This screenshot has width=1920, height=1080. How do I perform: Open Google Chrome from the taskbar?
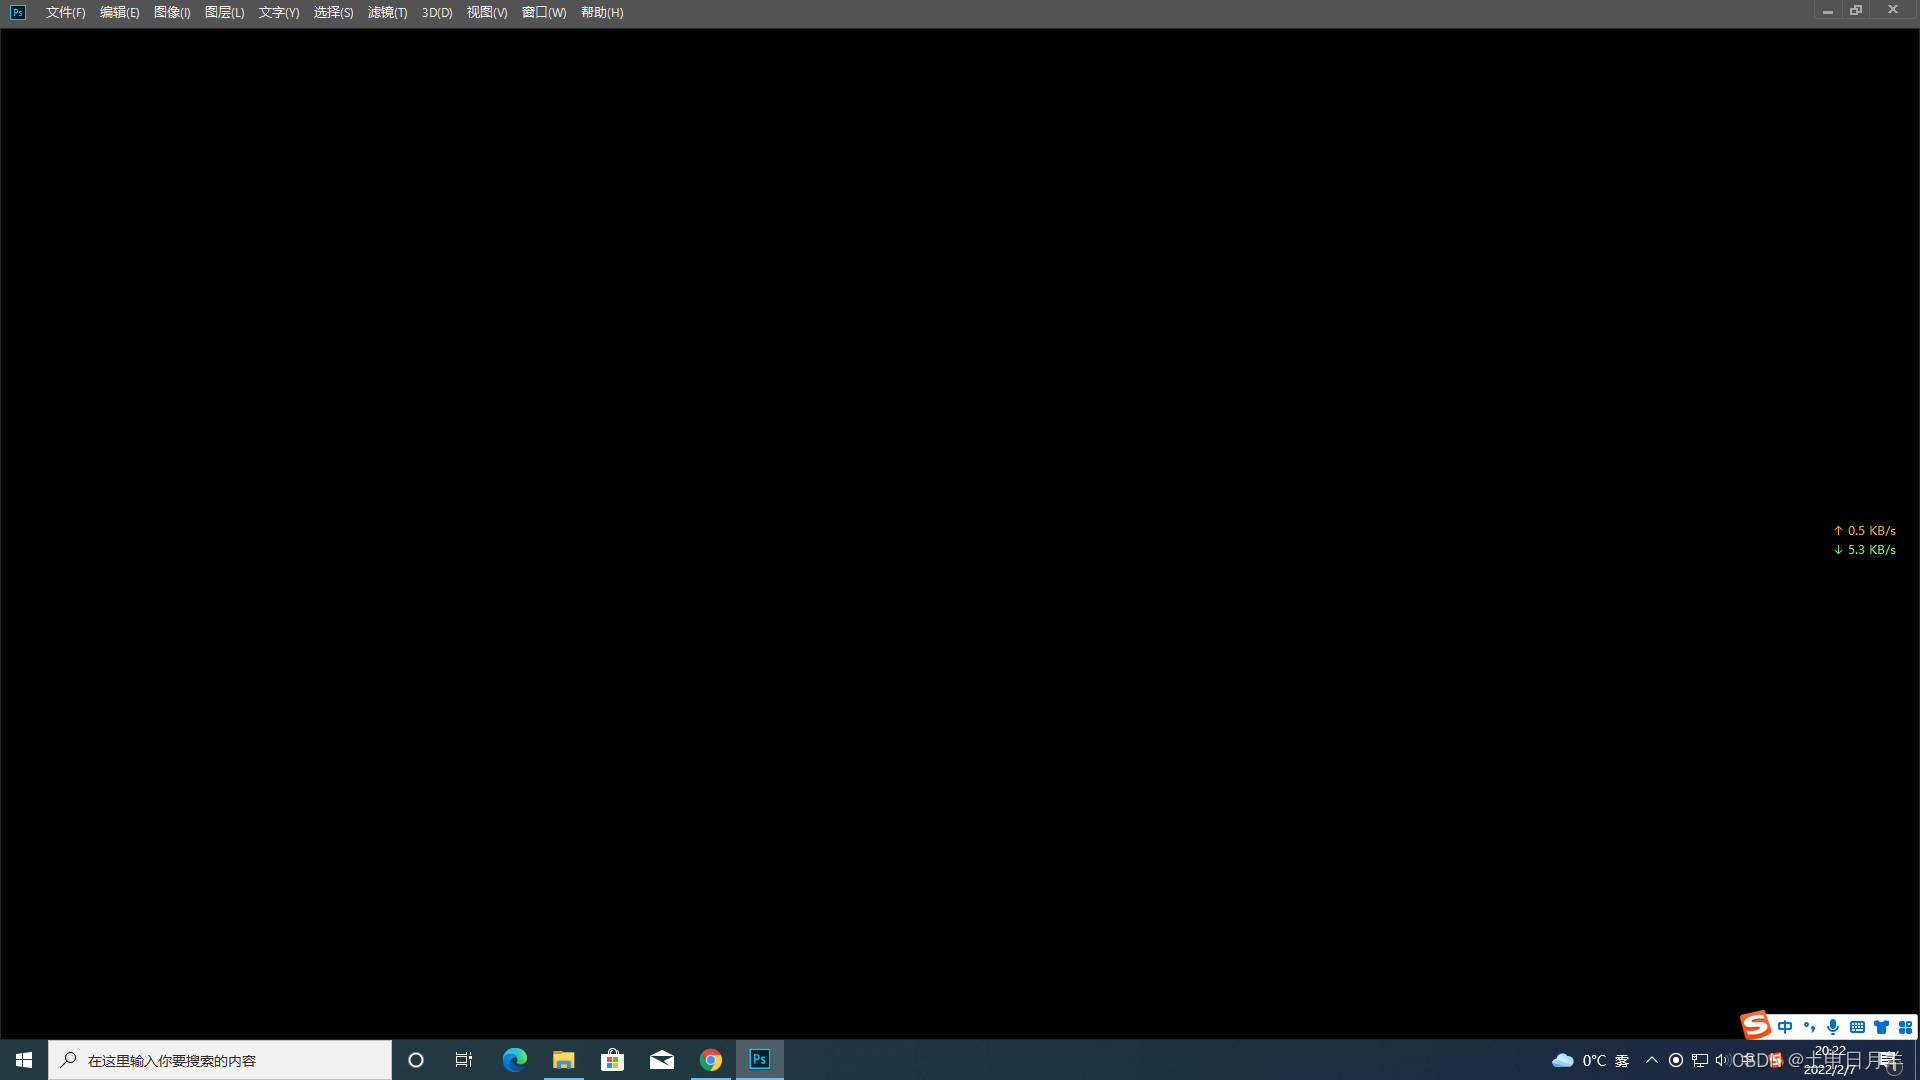pyautogui.click(x=710, y=1060)
